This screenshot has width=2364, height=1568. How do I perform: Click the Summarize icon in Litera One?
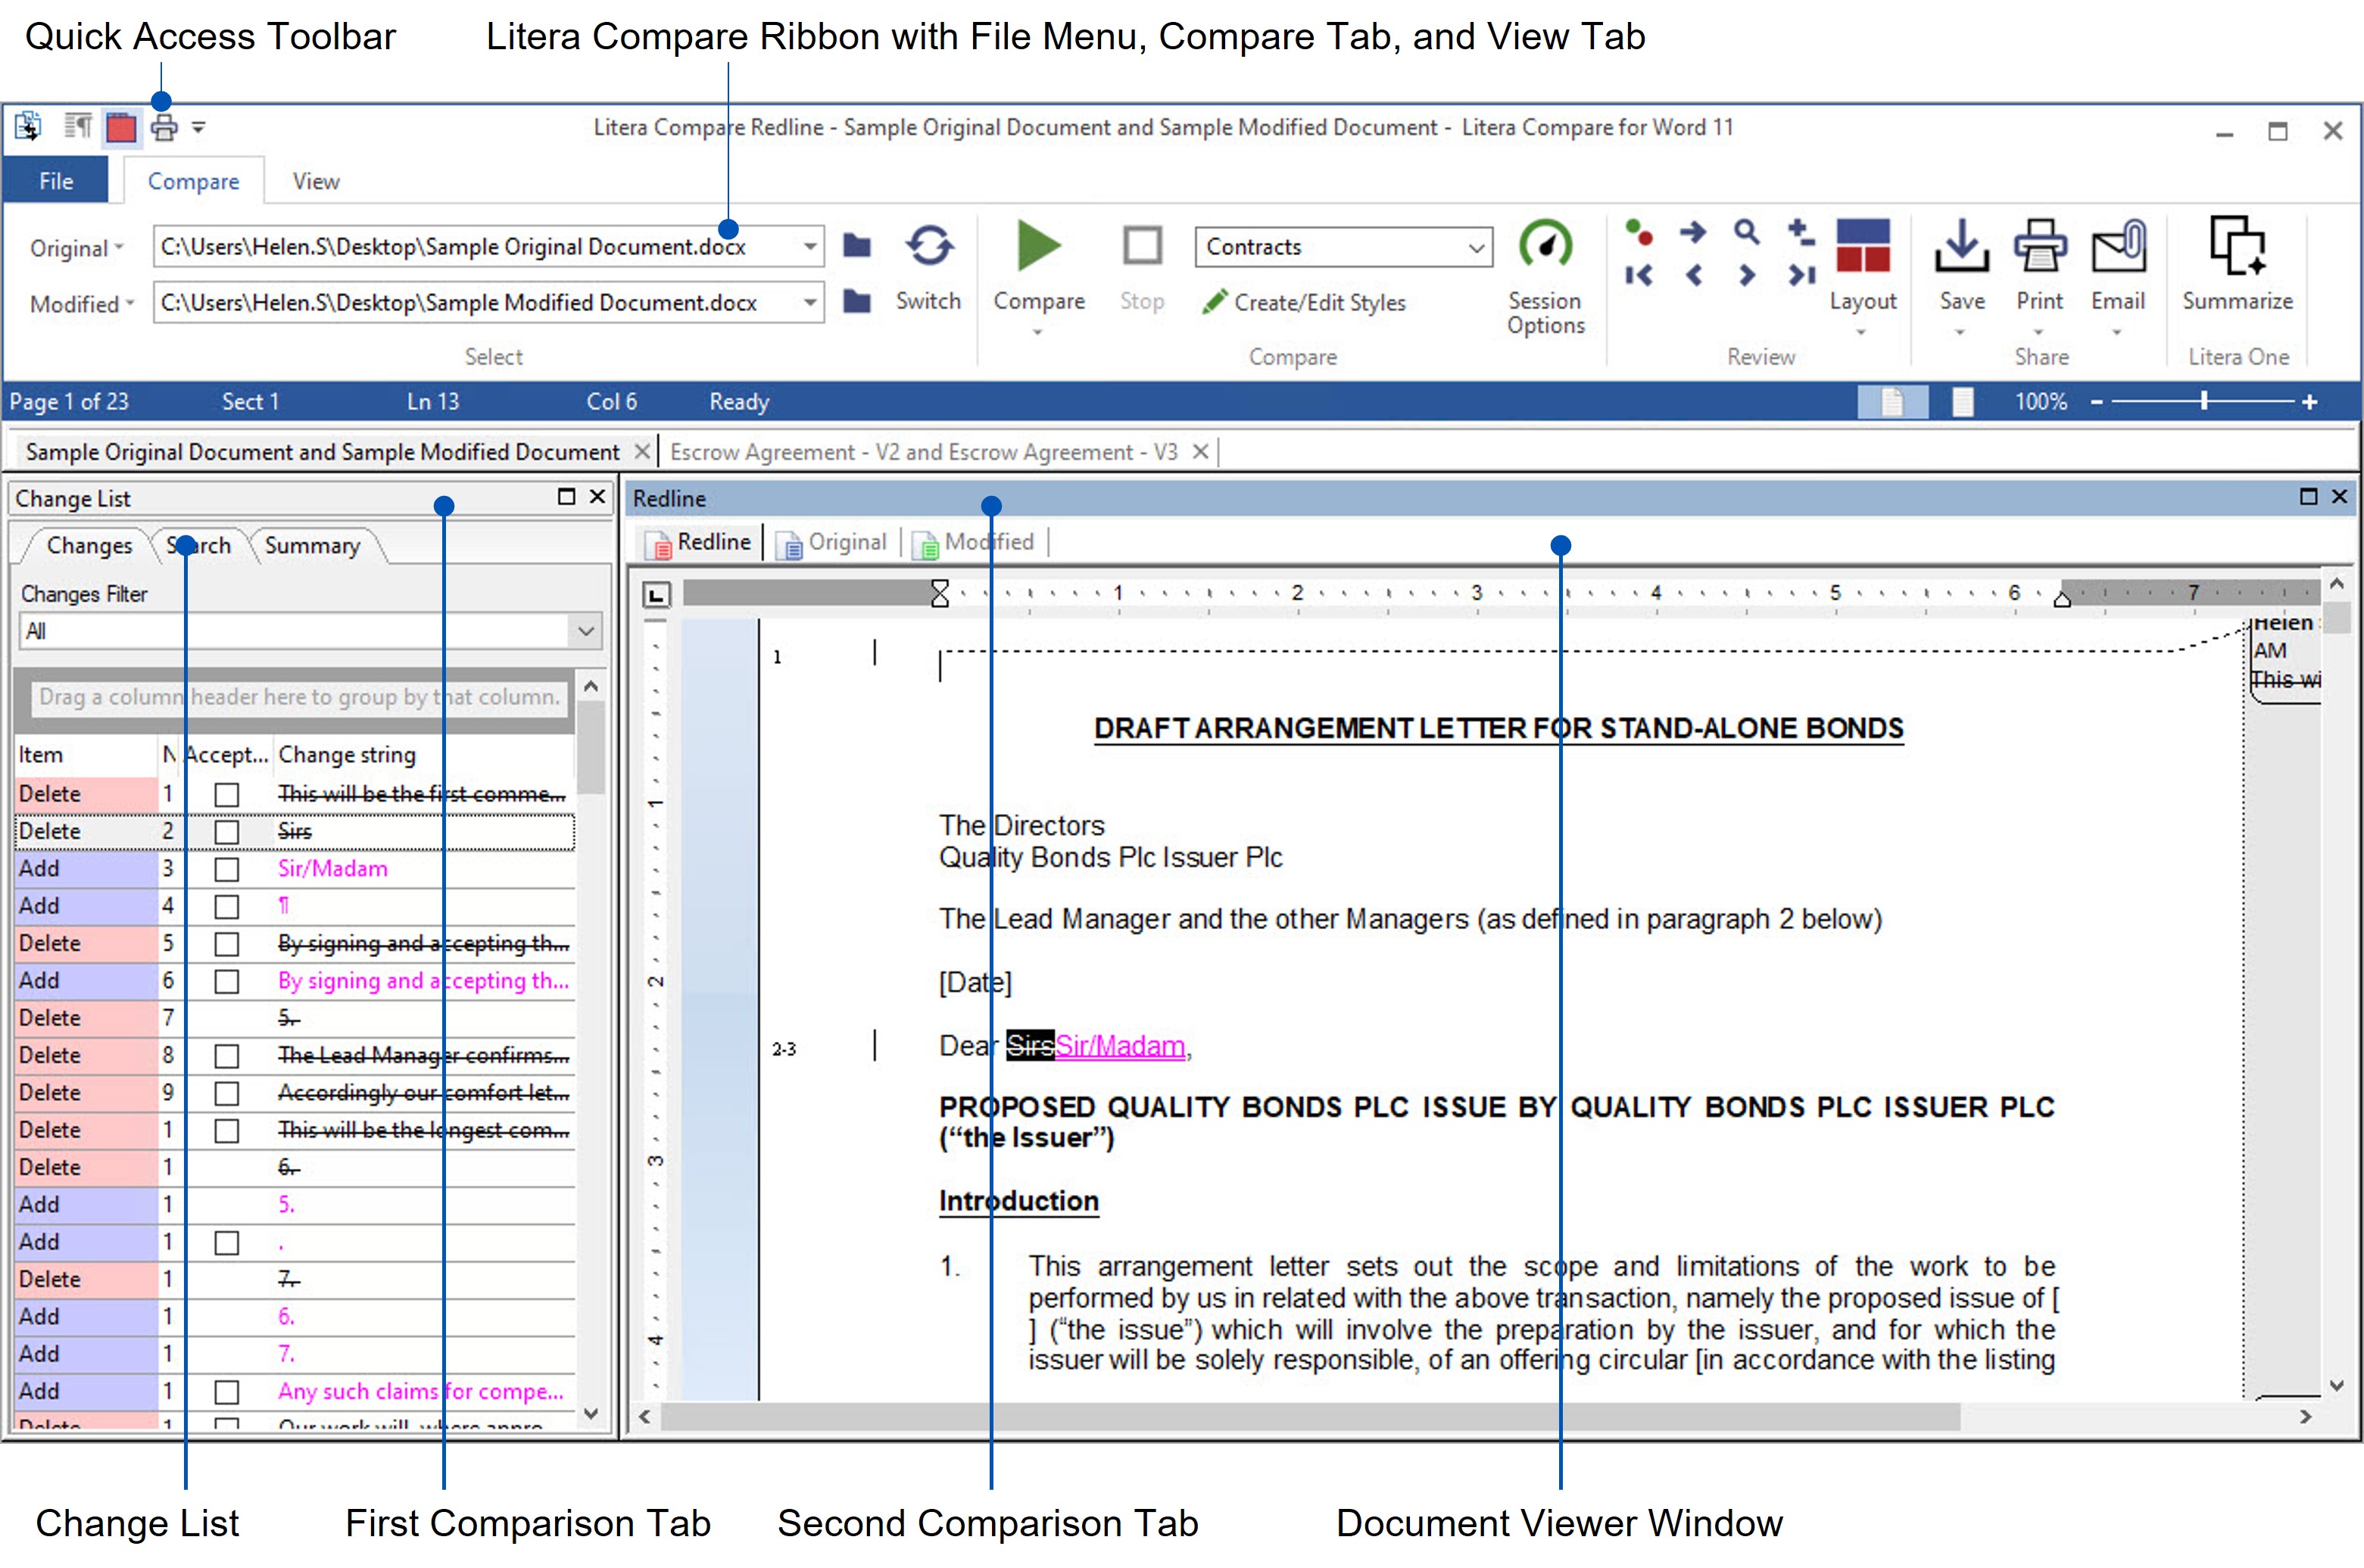[2238, 246]
